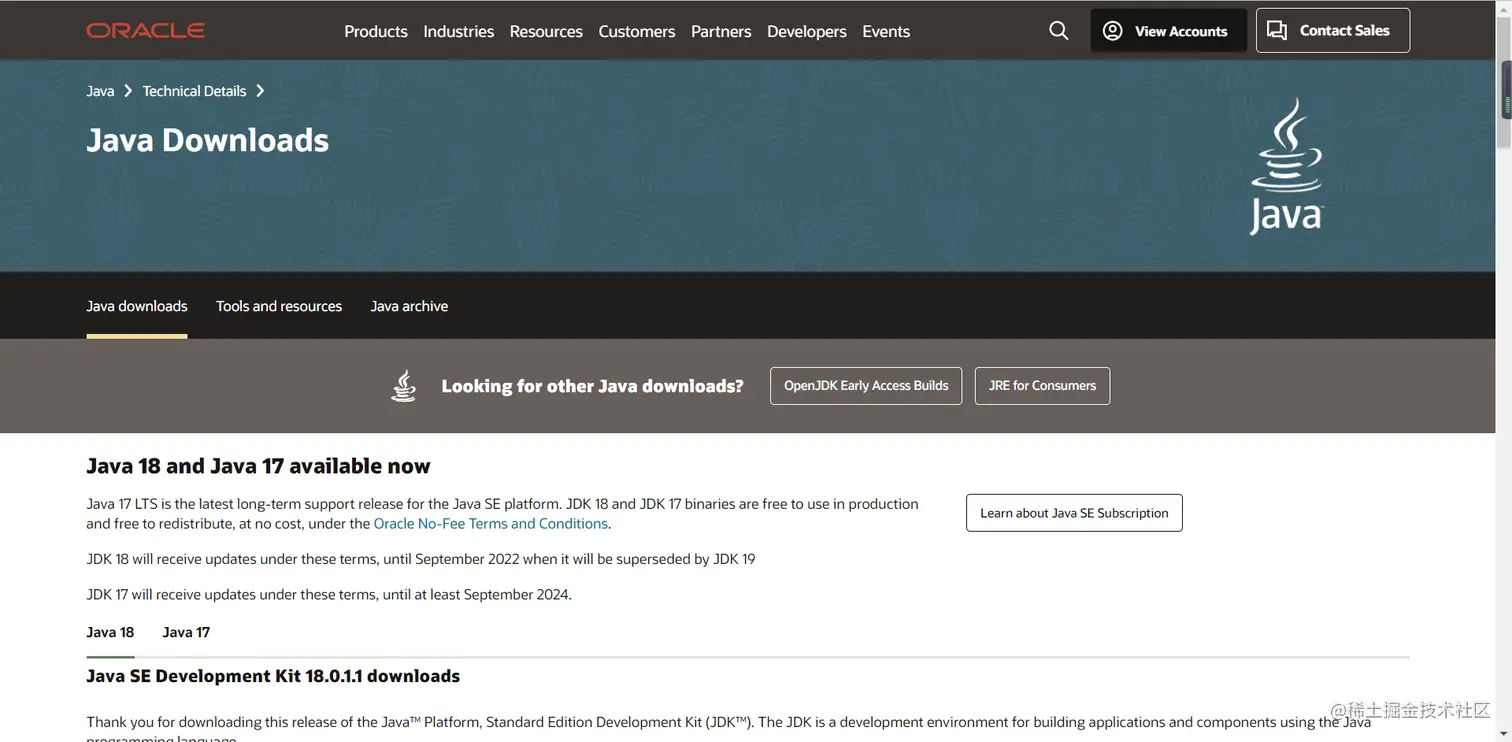This screenshot has width=1512, height=742.
Task: Switch to the Java 17 tab
Action: tap(186, 632)
